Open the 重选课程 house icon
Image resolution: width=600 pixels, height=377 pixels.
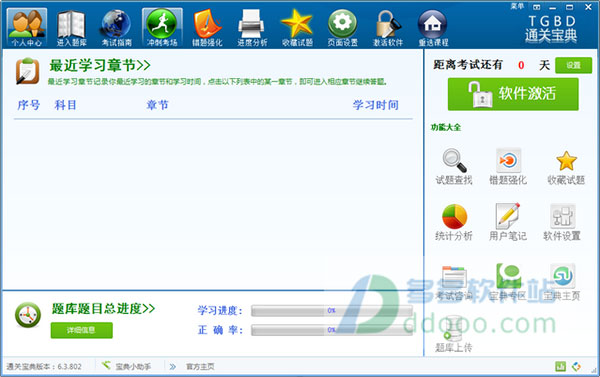pos(433,28)
